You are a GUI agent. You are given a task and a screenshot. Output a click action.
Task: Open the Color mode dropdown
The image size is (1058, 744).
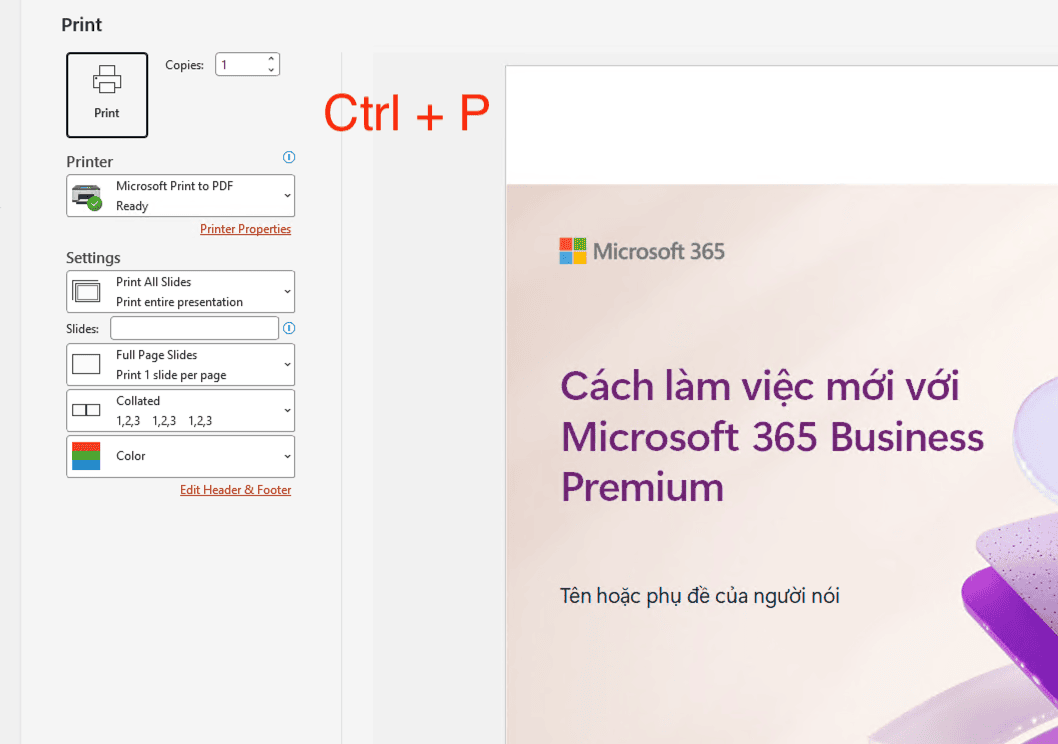180,456
